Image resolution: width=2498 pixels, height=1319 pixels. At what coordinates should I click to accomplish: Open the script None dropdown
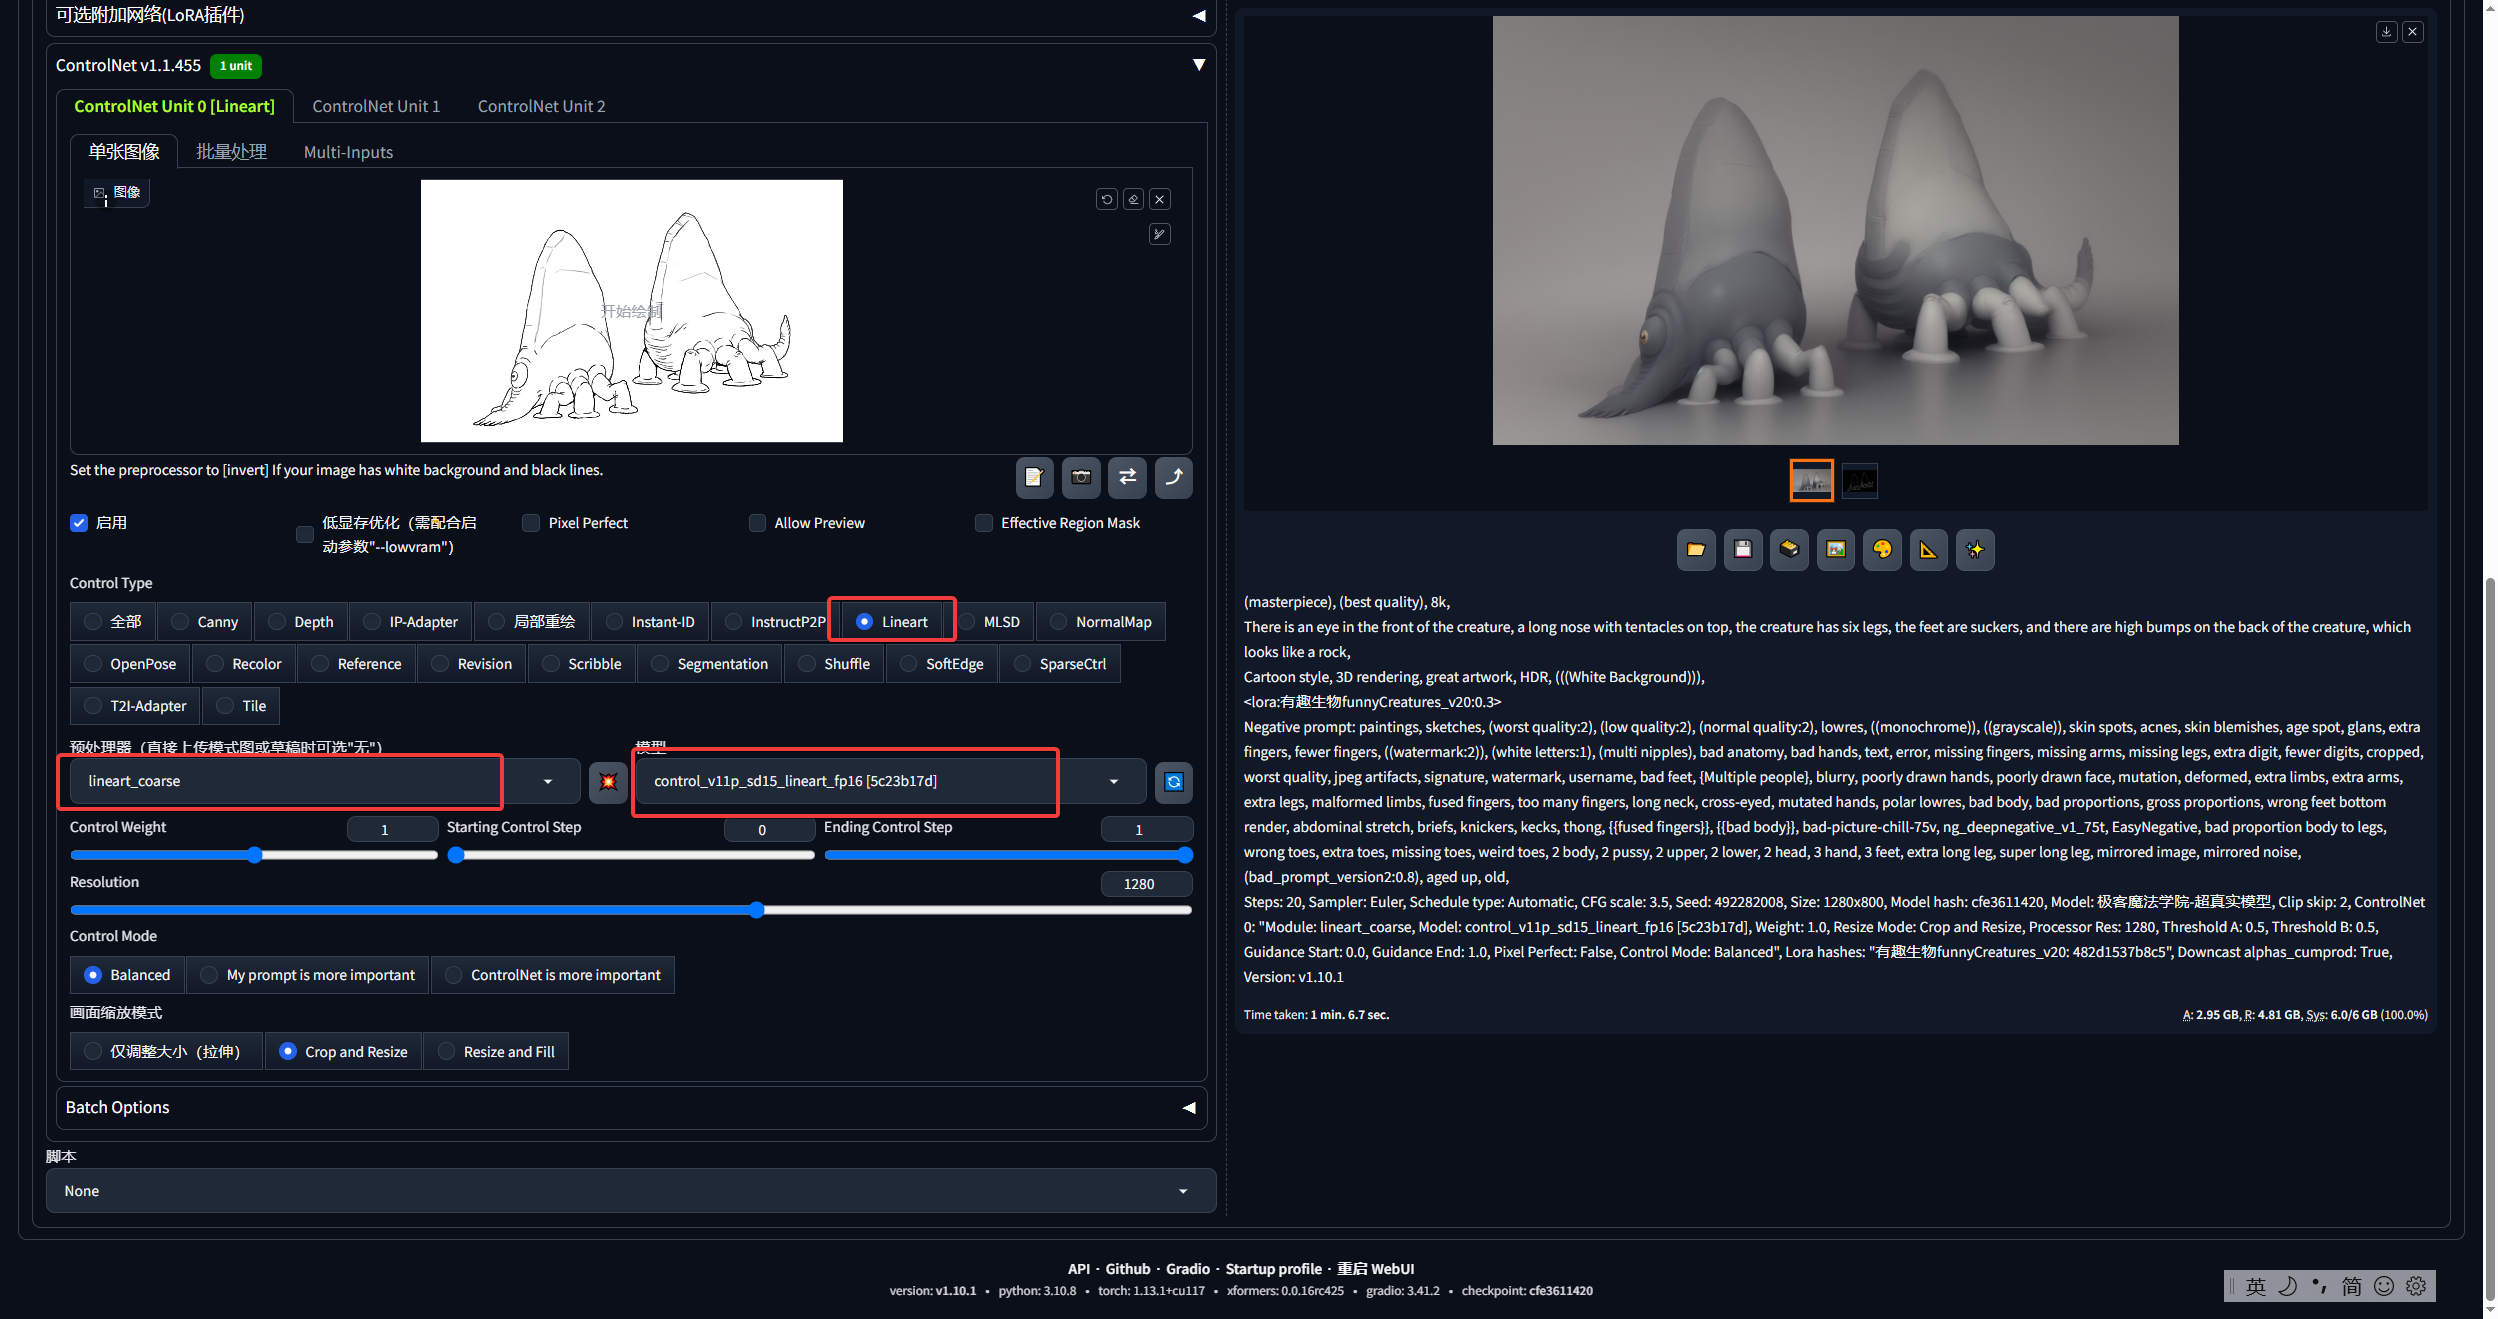[x=631, y=1191]
